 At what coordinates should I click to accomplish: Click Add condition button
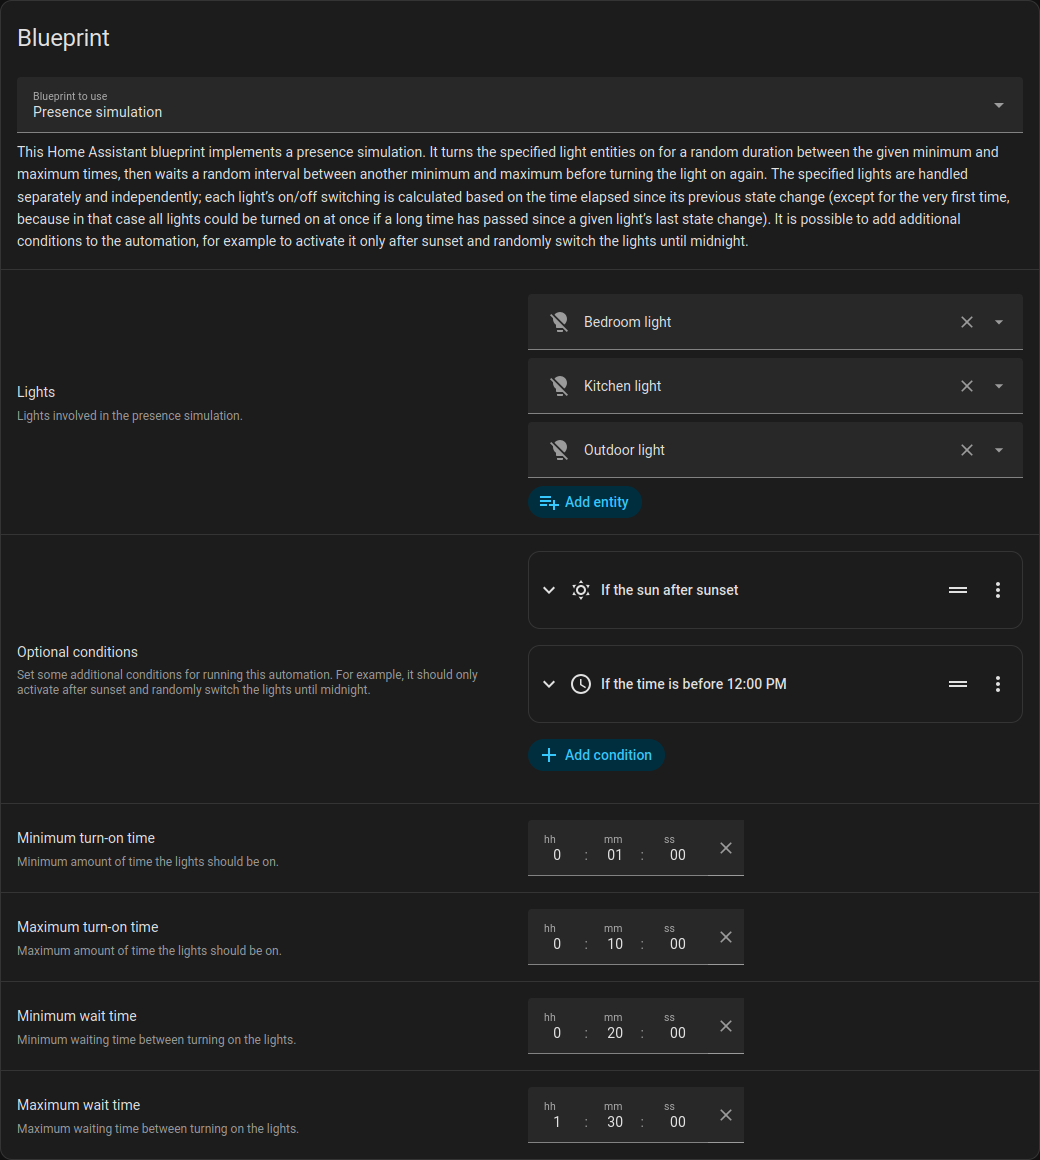click(x=596, y=755)
